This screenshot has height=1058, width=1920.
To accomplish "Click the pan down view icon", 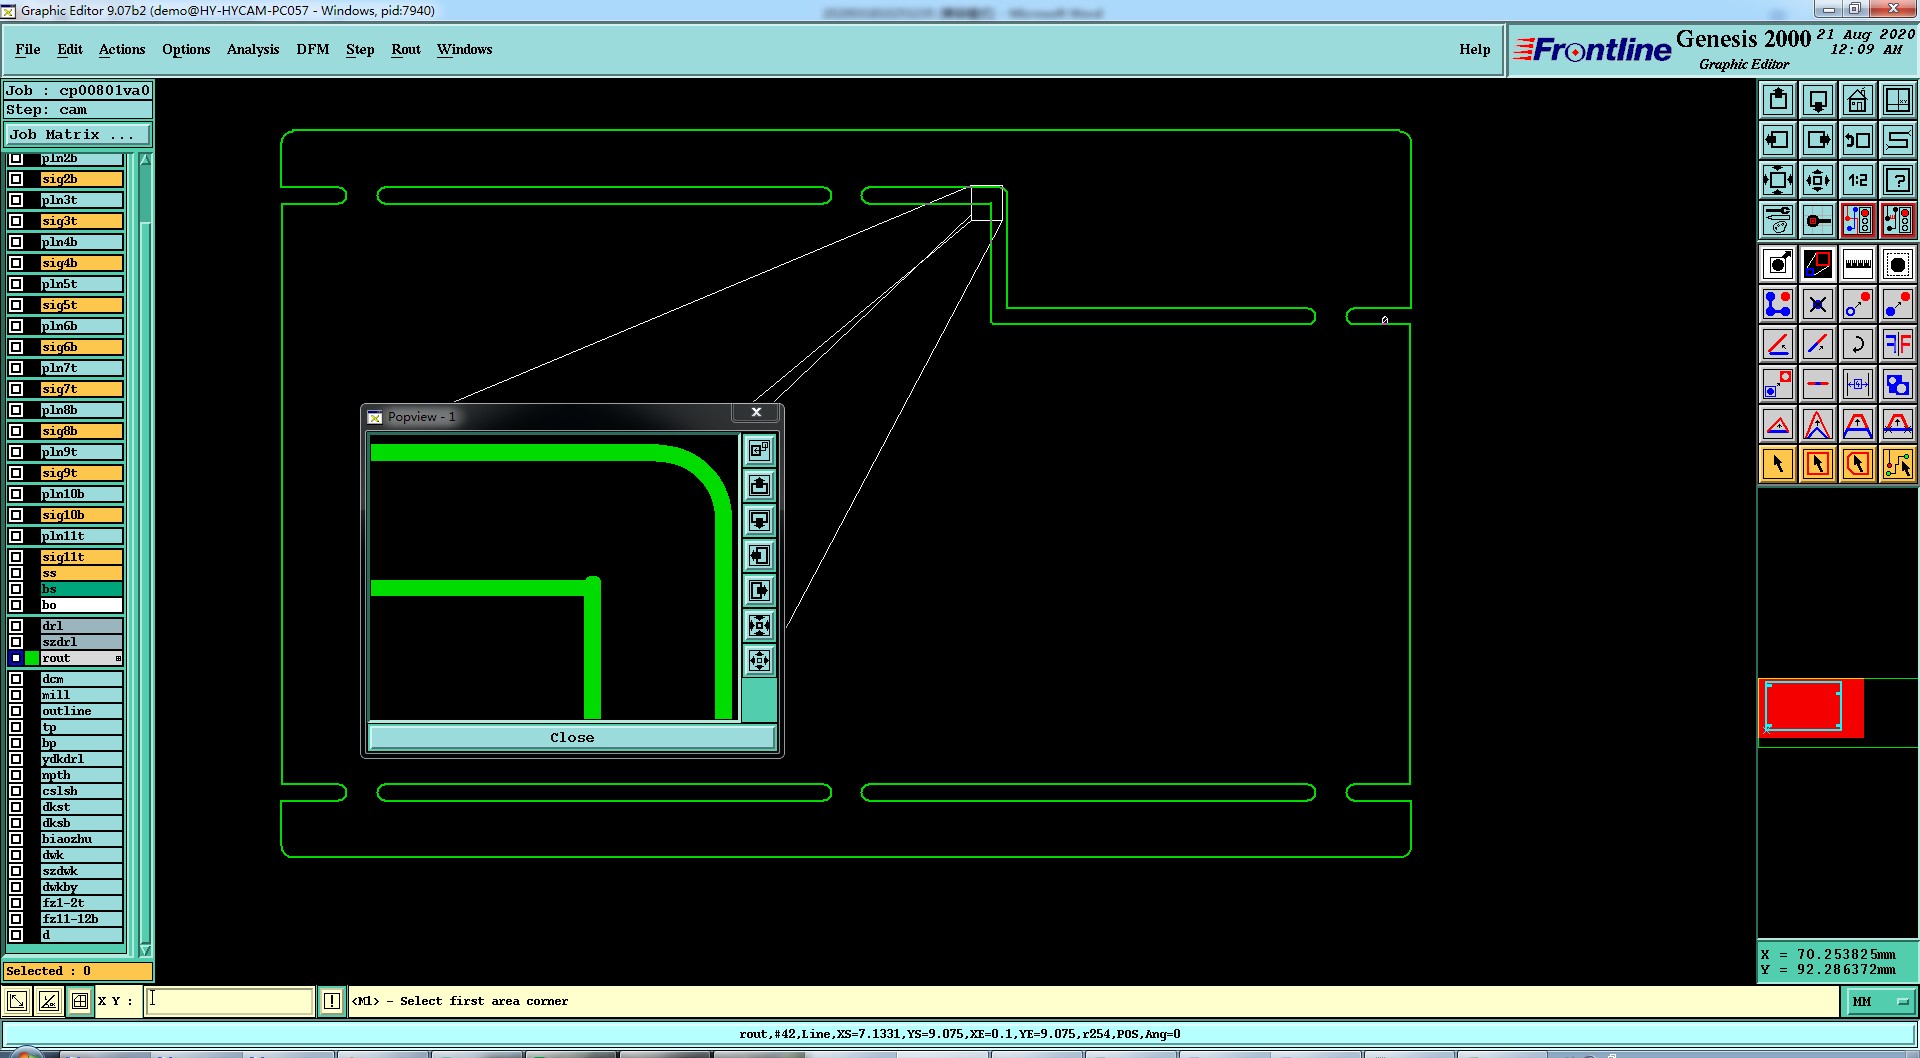I will (x=1818, y=100).
